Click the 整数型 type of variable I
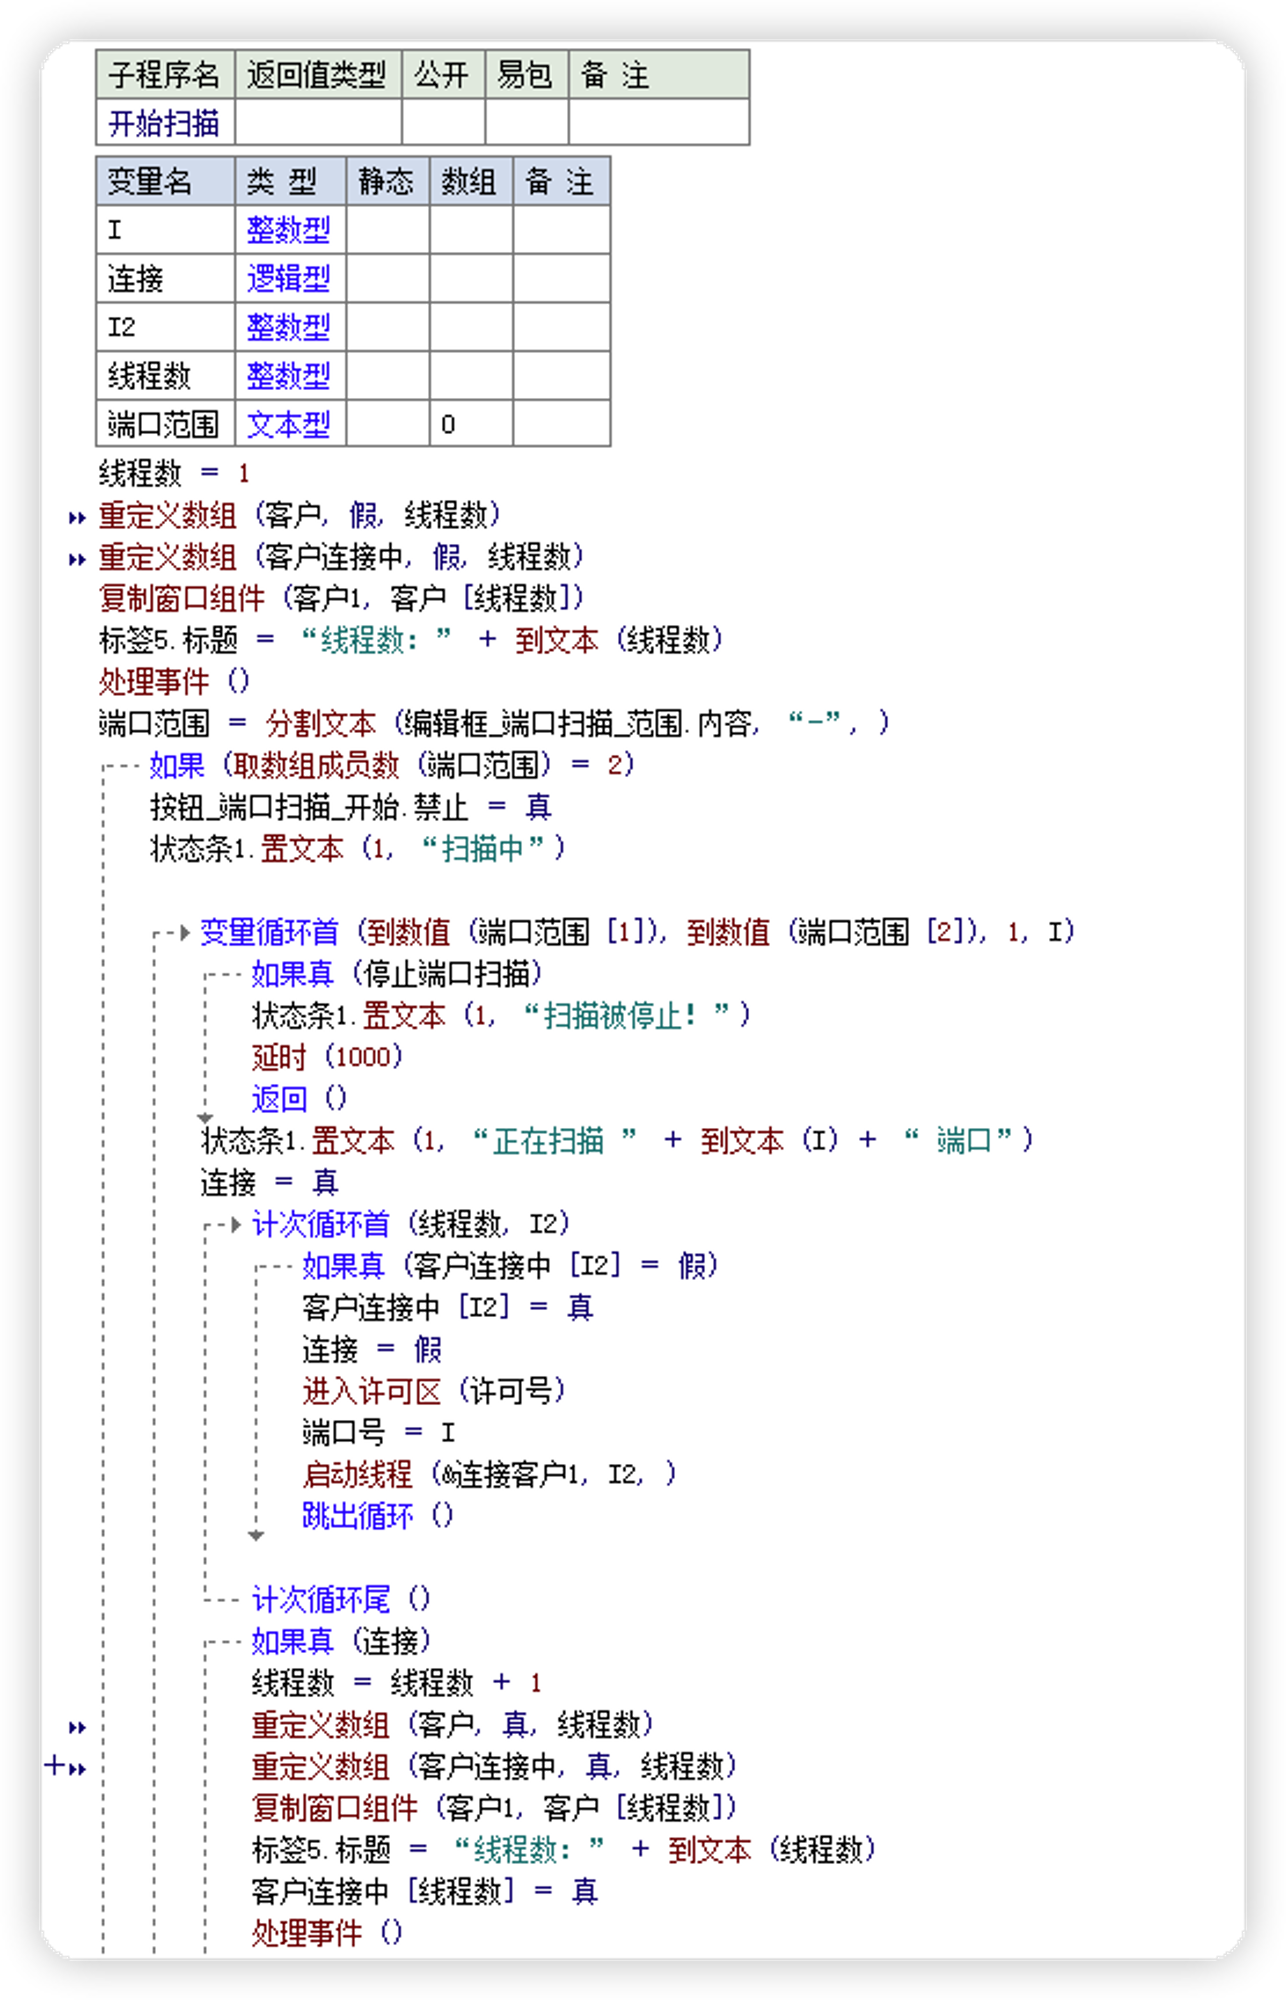The width and height of the screenshot is (1286, 2000). 289,230
